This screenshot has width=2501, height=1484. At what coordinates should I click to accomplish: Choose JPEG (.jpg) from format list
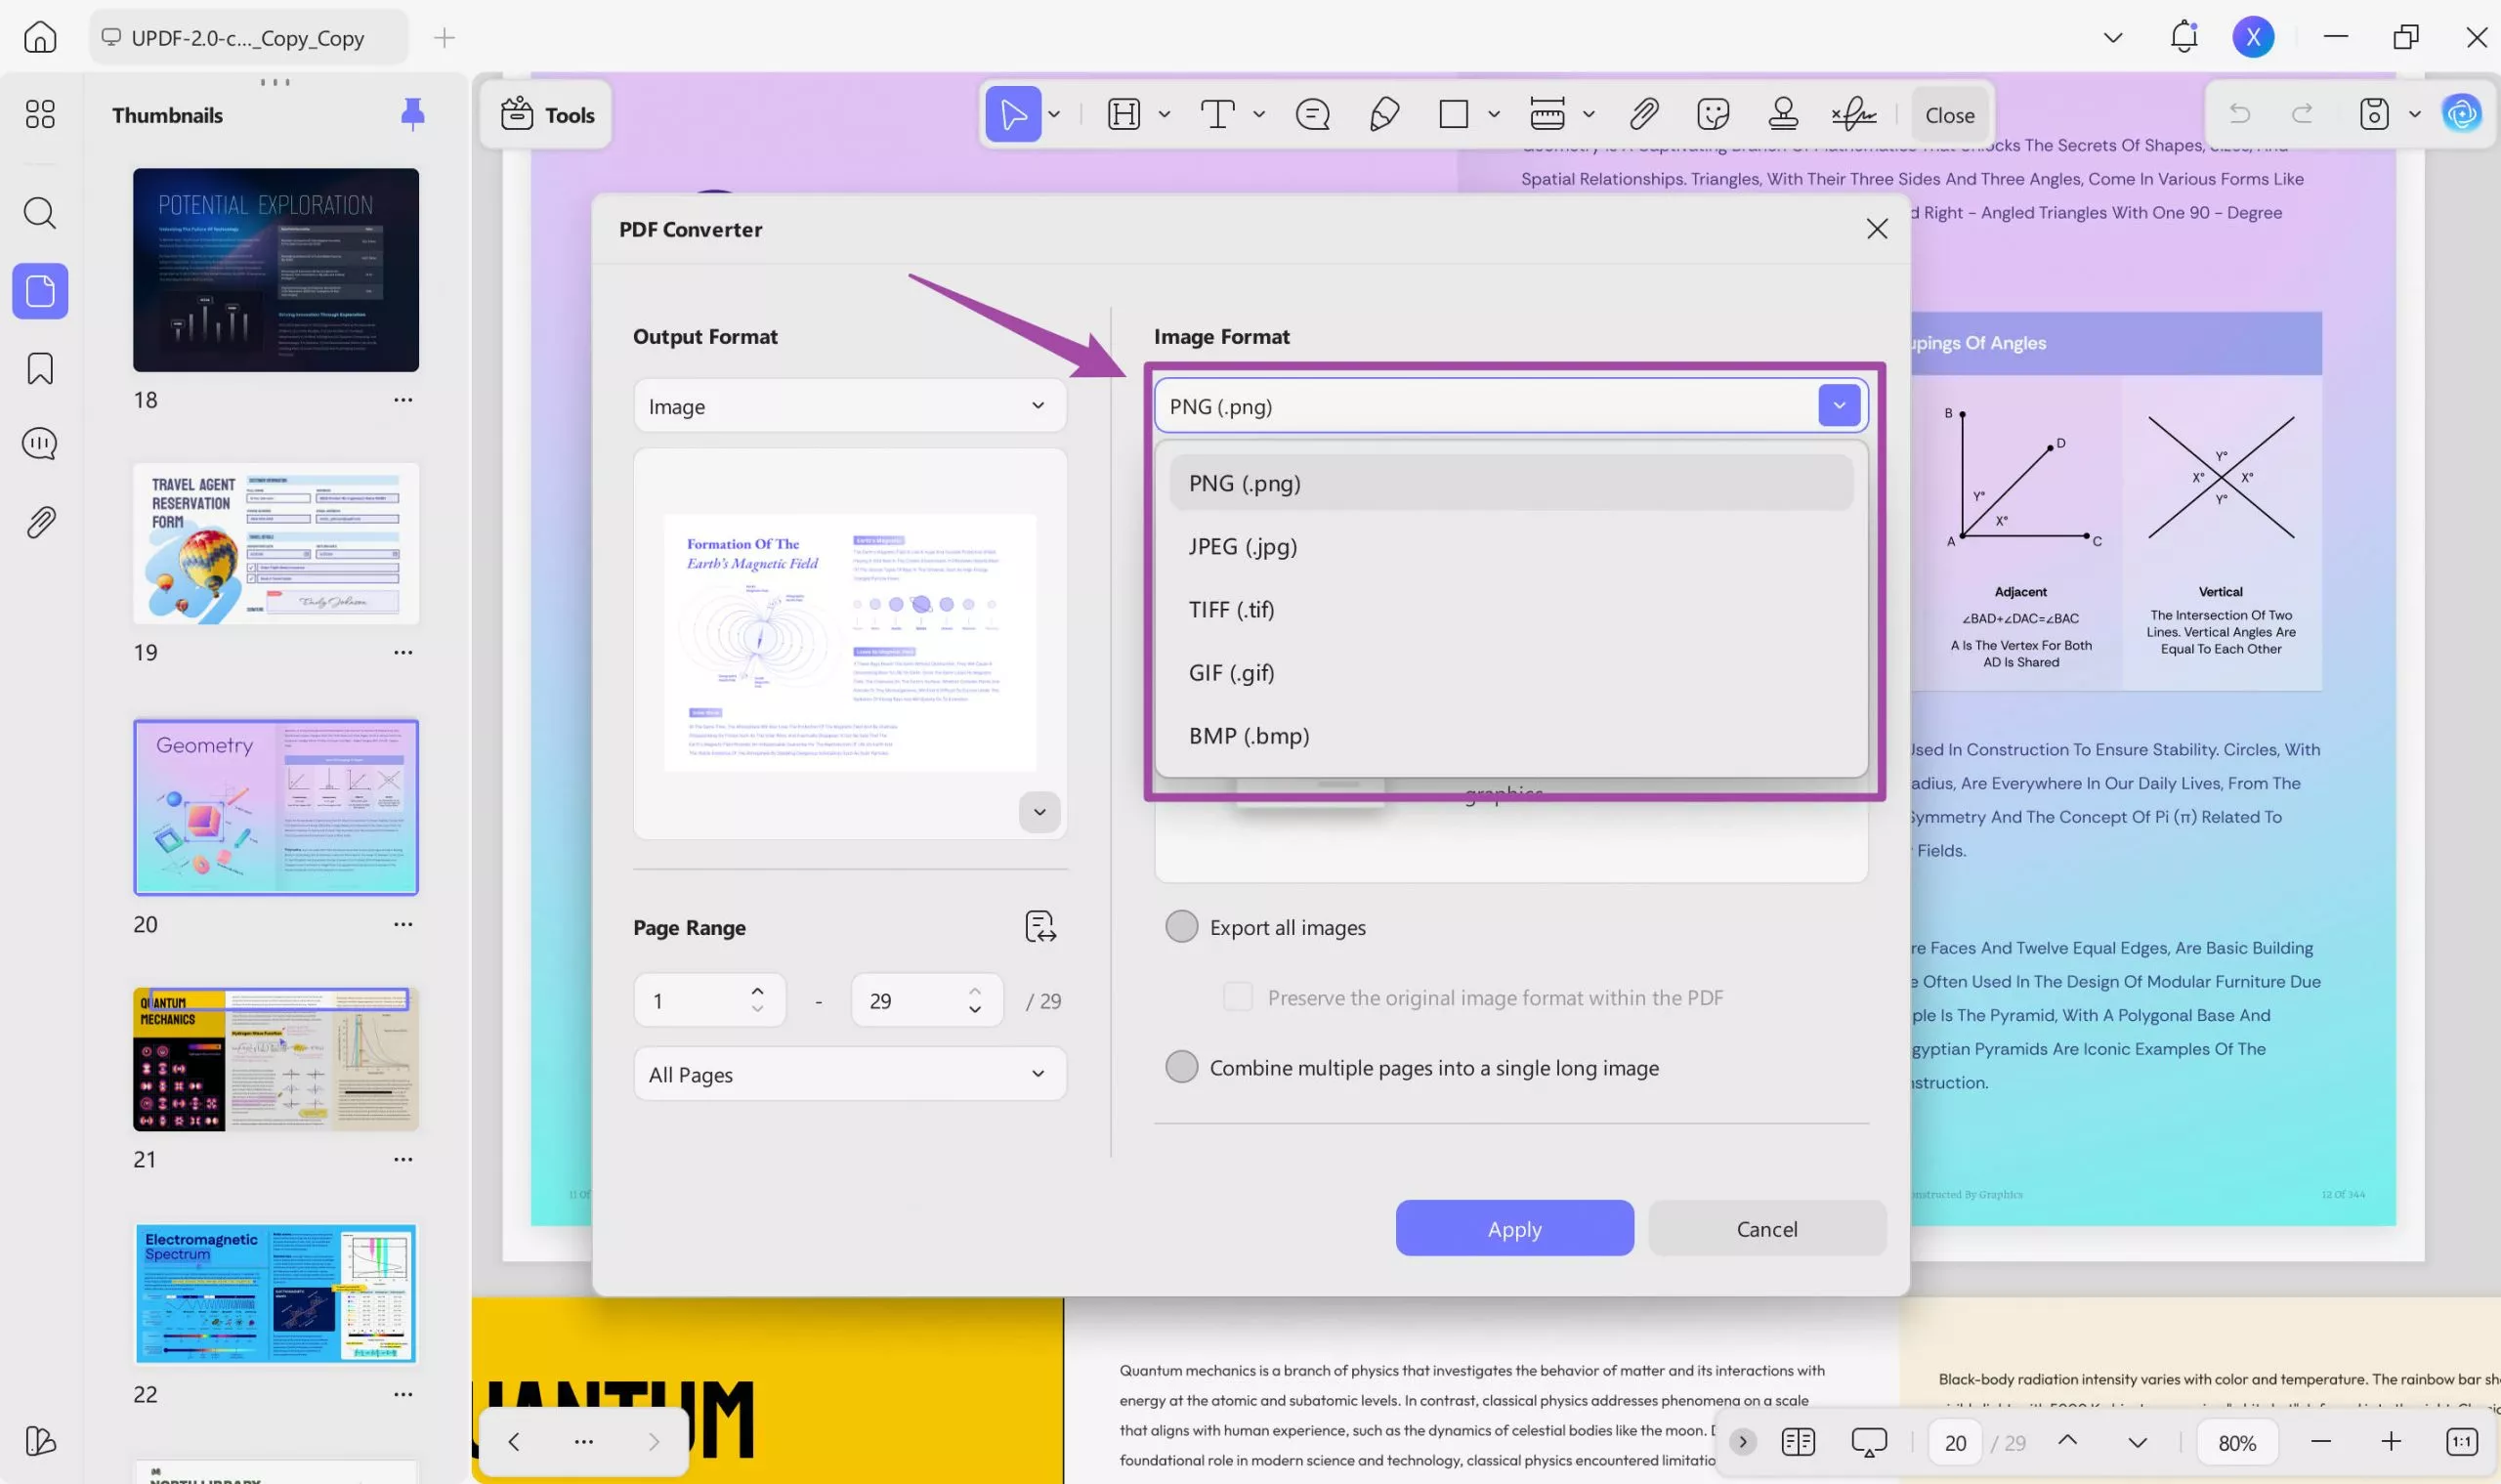click(1243, 546)
